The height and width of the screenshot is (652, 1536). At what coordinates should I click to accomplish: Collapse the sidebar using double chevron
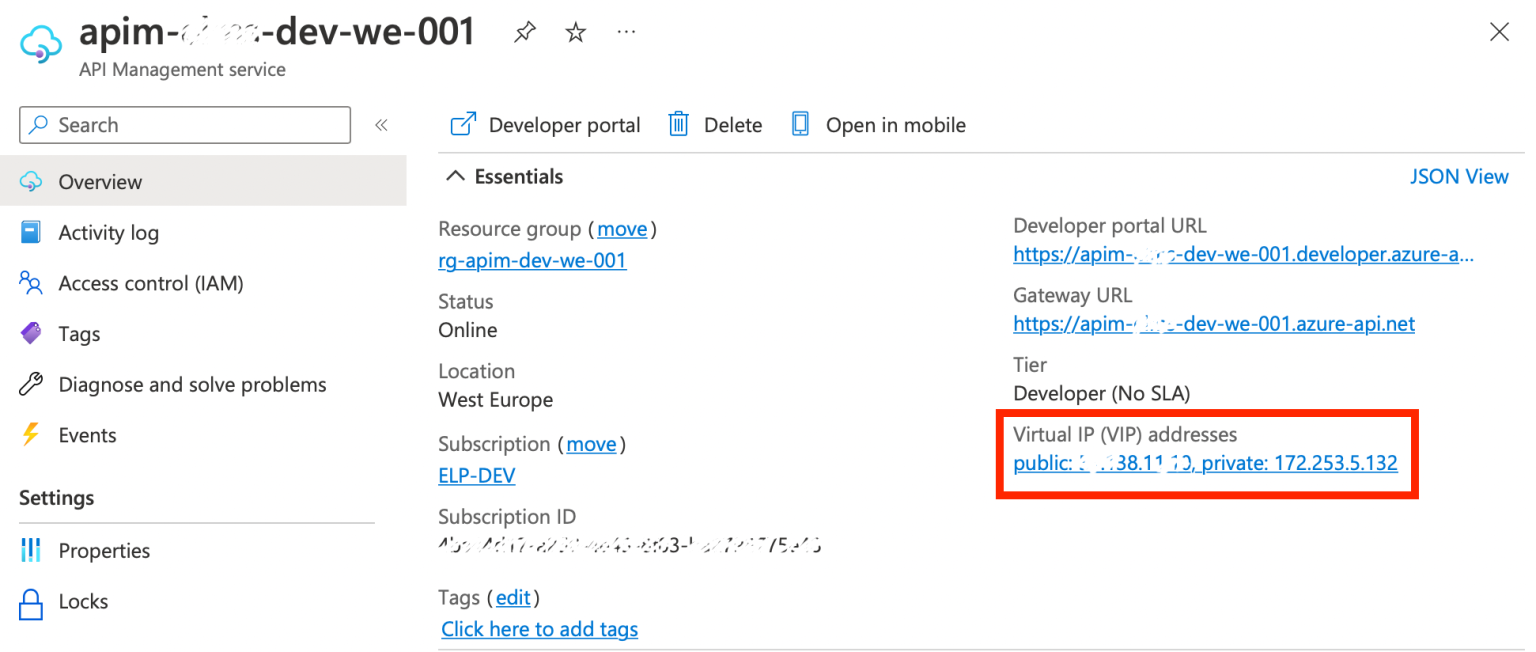click(x=381, y=125)
